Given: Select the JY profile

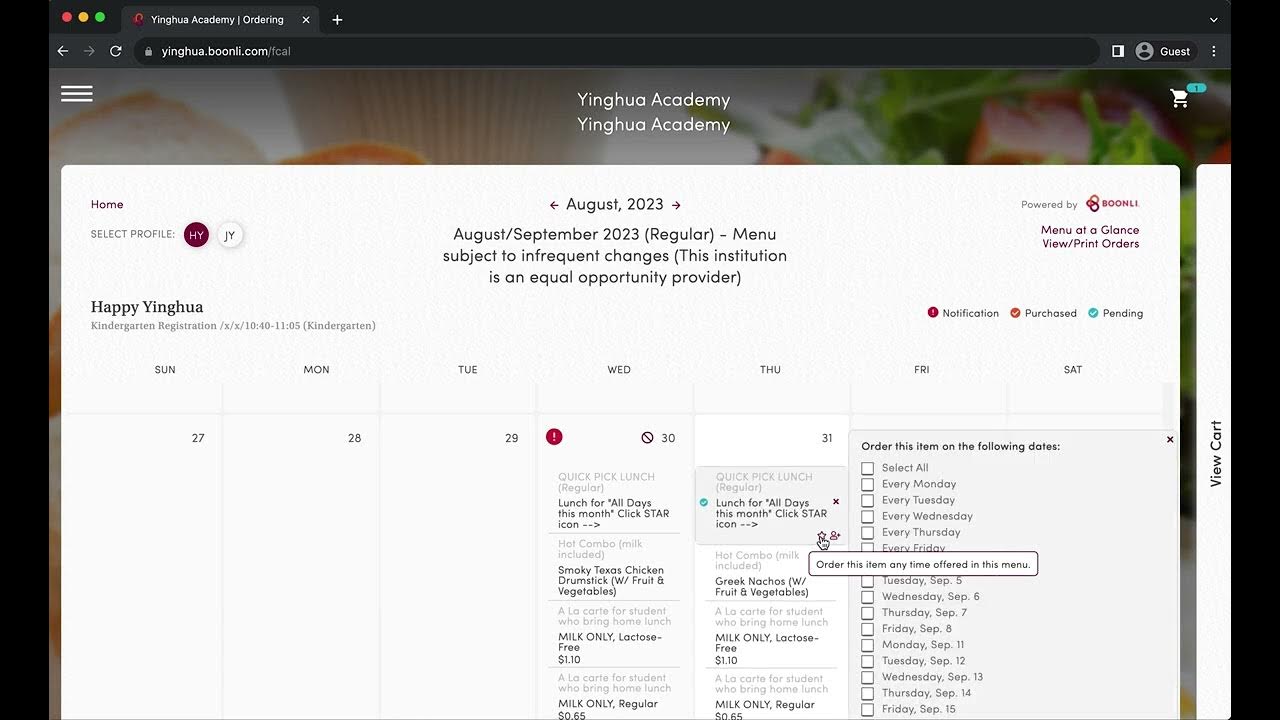Looking at the screenshot, I should 230,235.
